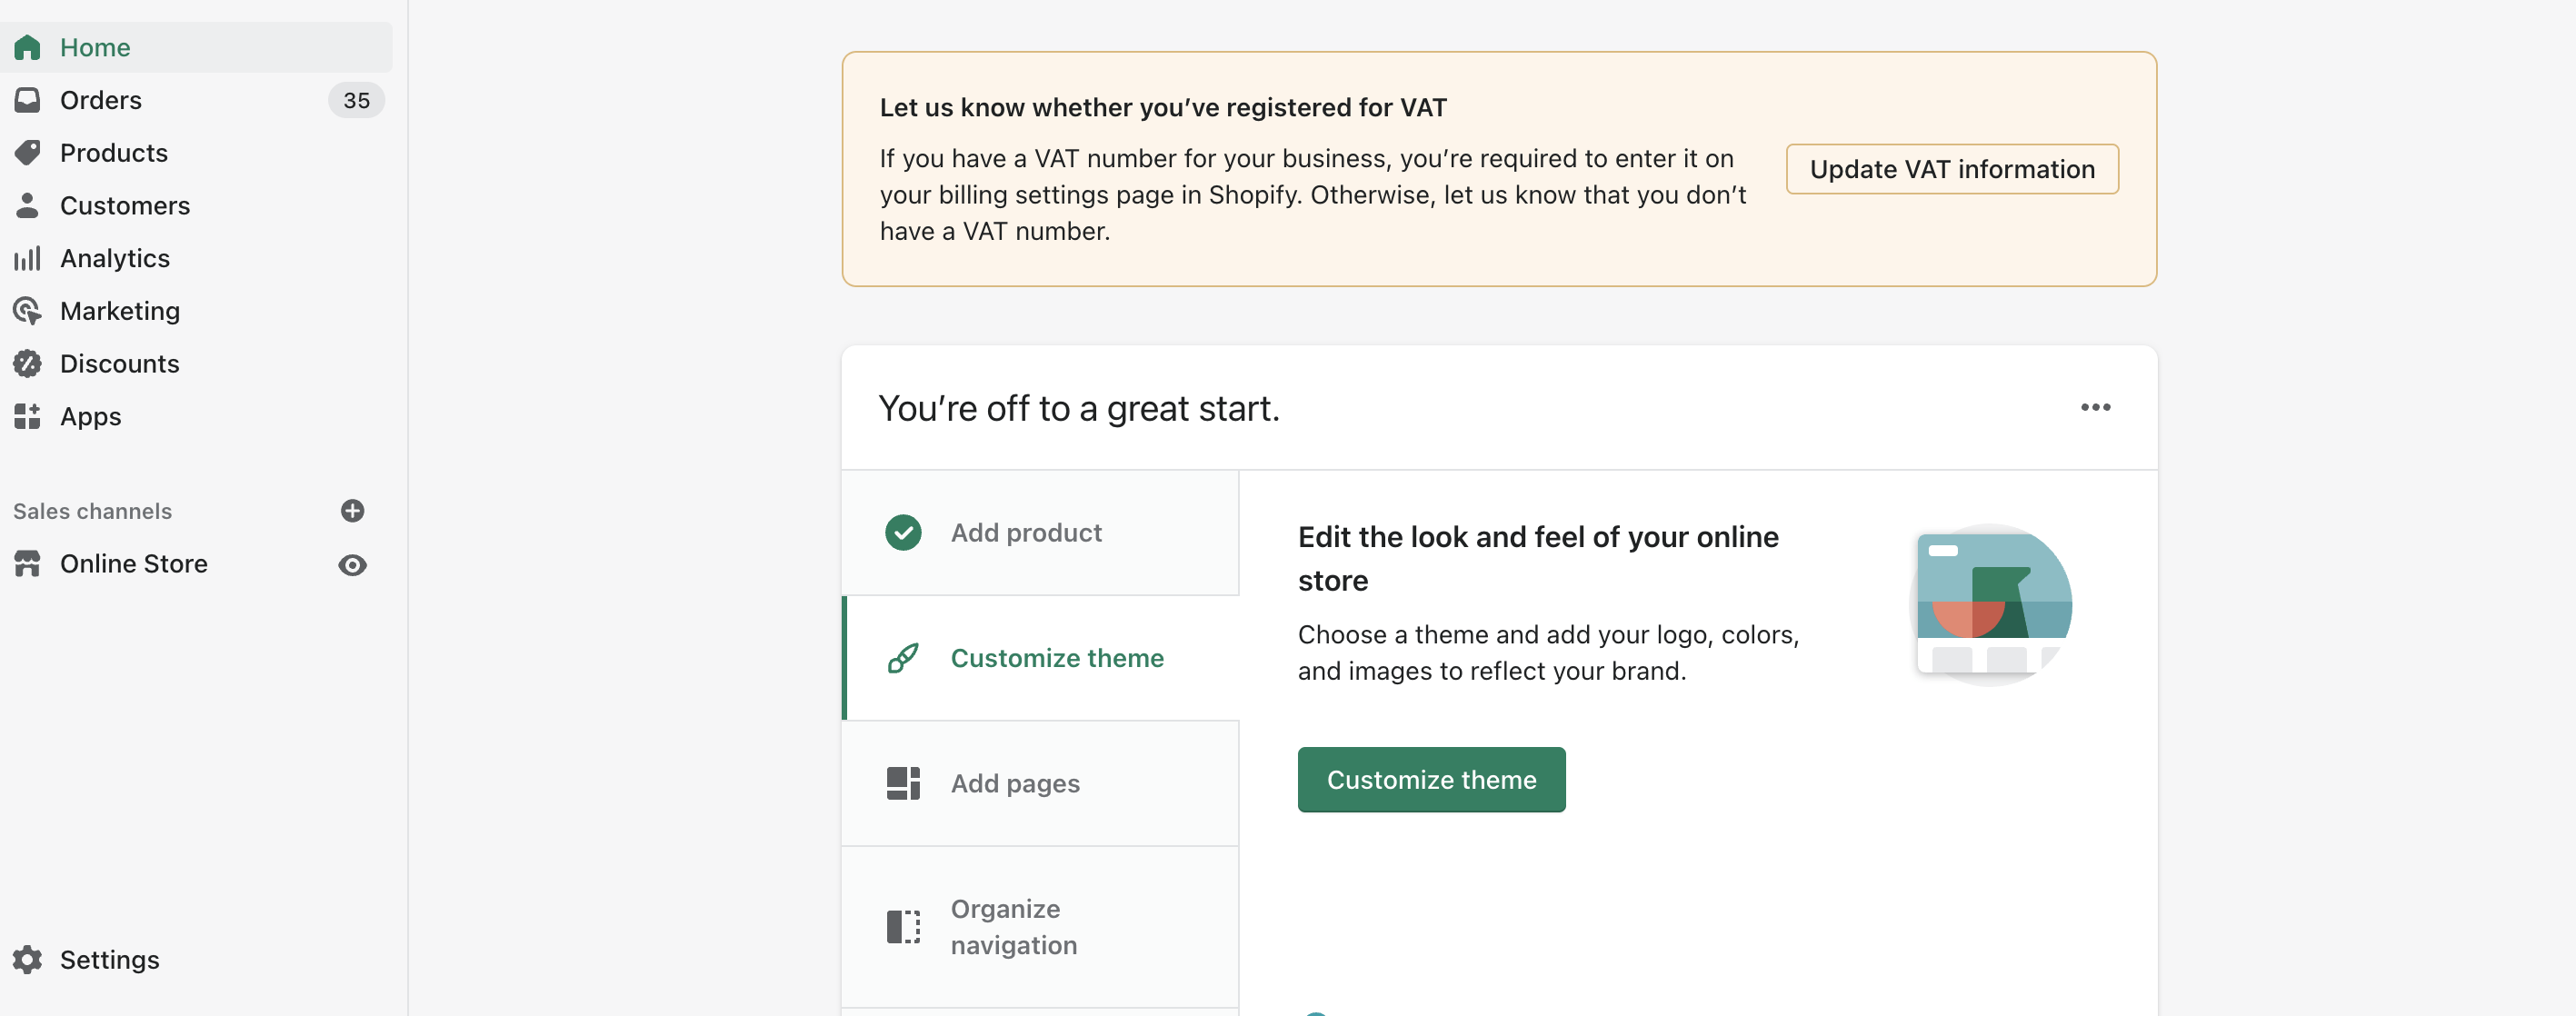Click the green Add product checkmark
The image size is (2576, 1016).
click(x=903, y=532)
